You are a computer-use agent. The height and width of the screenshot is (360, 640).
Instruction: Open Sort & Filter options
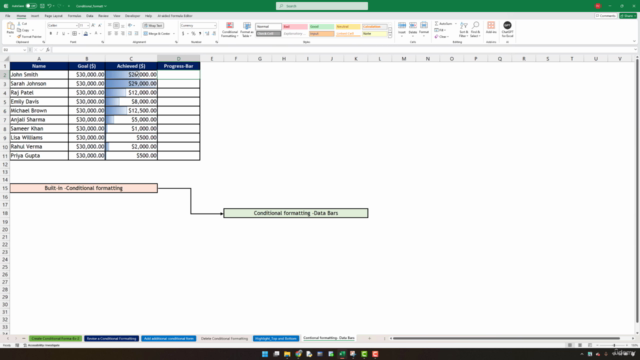464,30
